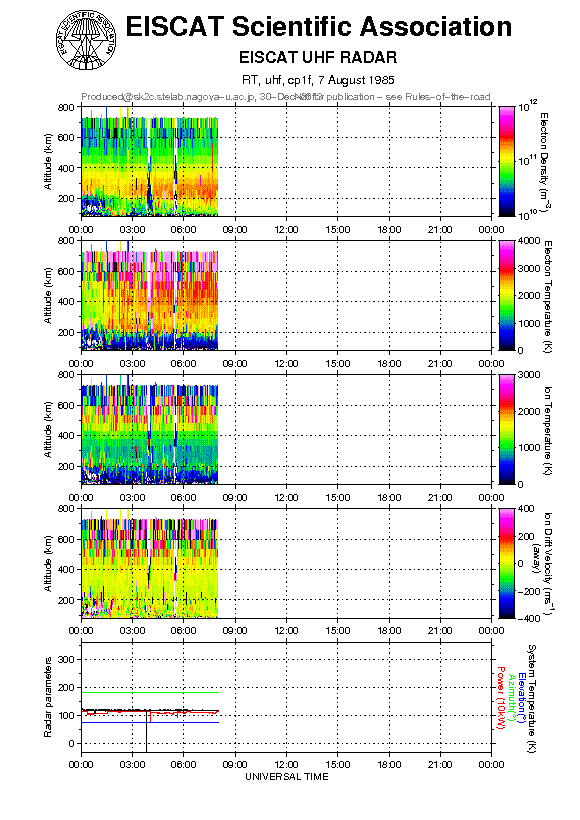Click the ion temperature data plot

[150, 429]
